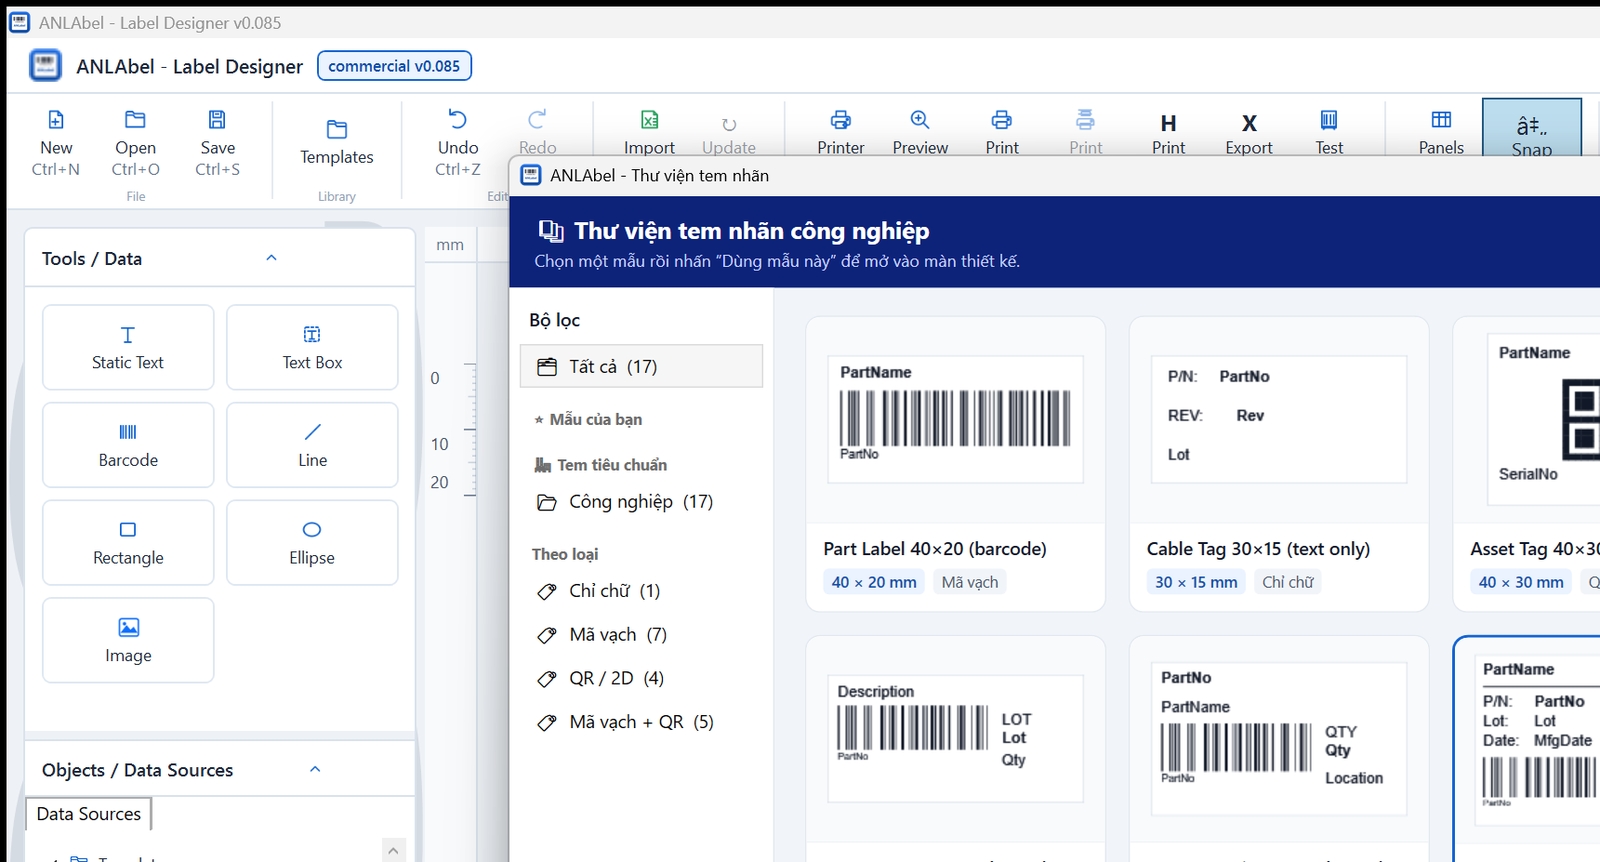This screenshot has width=1600, height=862.
Task: Click the Cable Tag 30×15 (text only) title
Action: pyautogui.click(x=1258, y=549)
